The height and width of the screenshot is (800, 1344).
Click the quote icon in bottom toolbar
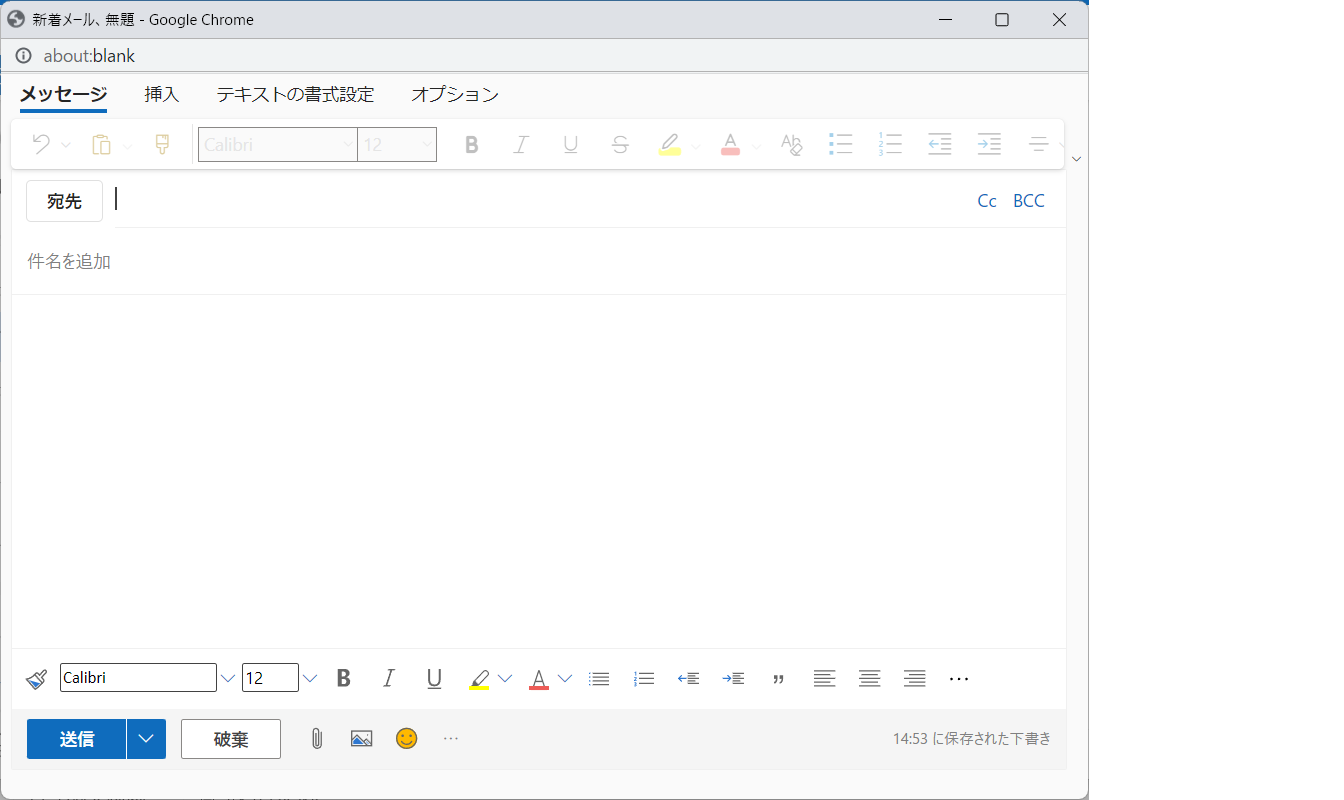[778, 679]
